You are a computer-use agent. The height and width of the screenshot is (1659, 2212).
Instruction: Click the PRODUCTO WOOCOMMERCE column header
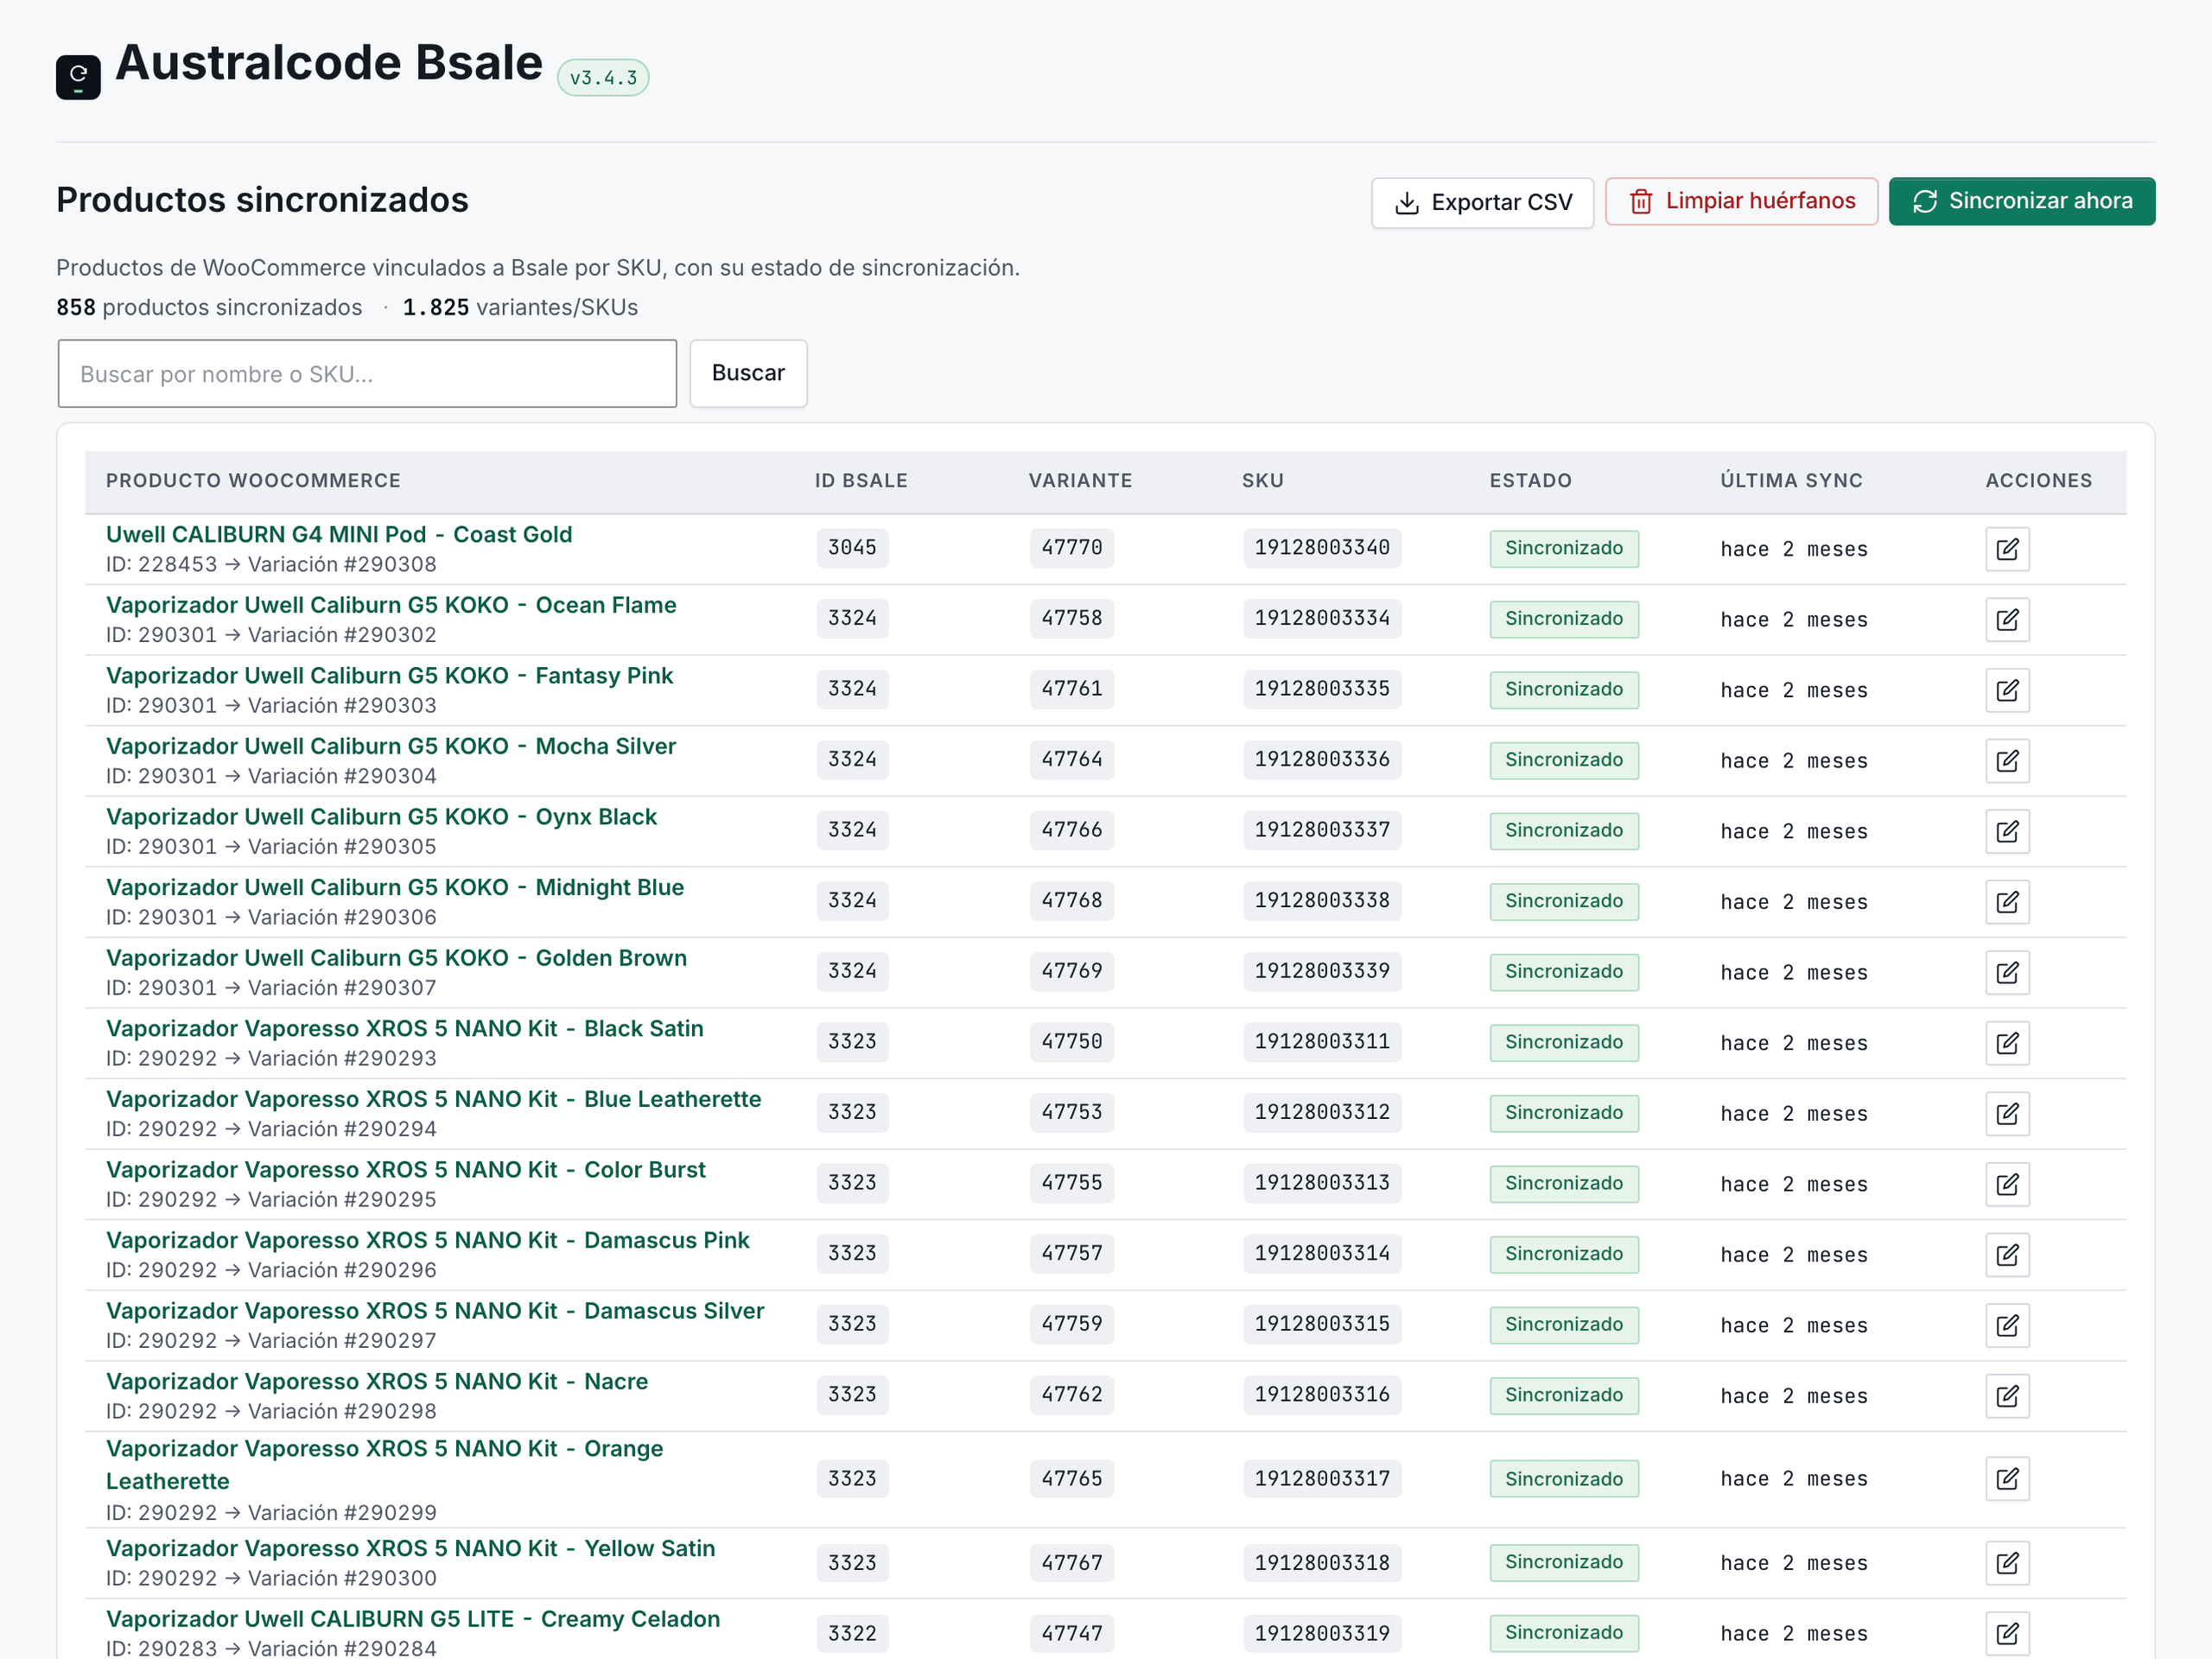point(253,480)
